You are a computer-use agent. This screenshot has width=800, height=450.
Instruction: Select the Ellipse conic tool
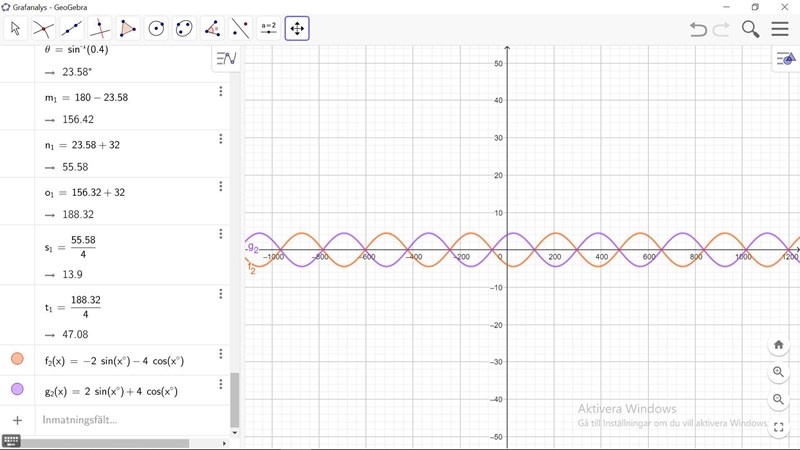[x=184, y=29]
